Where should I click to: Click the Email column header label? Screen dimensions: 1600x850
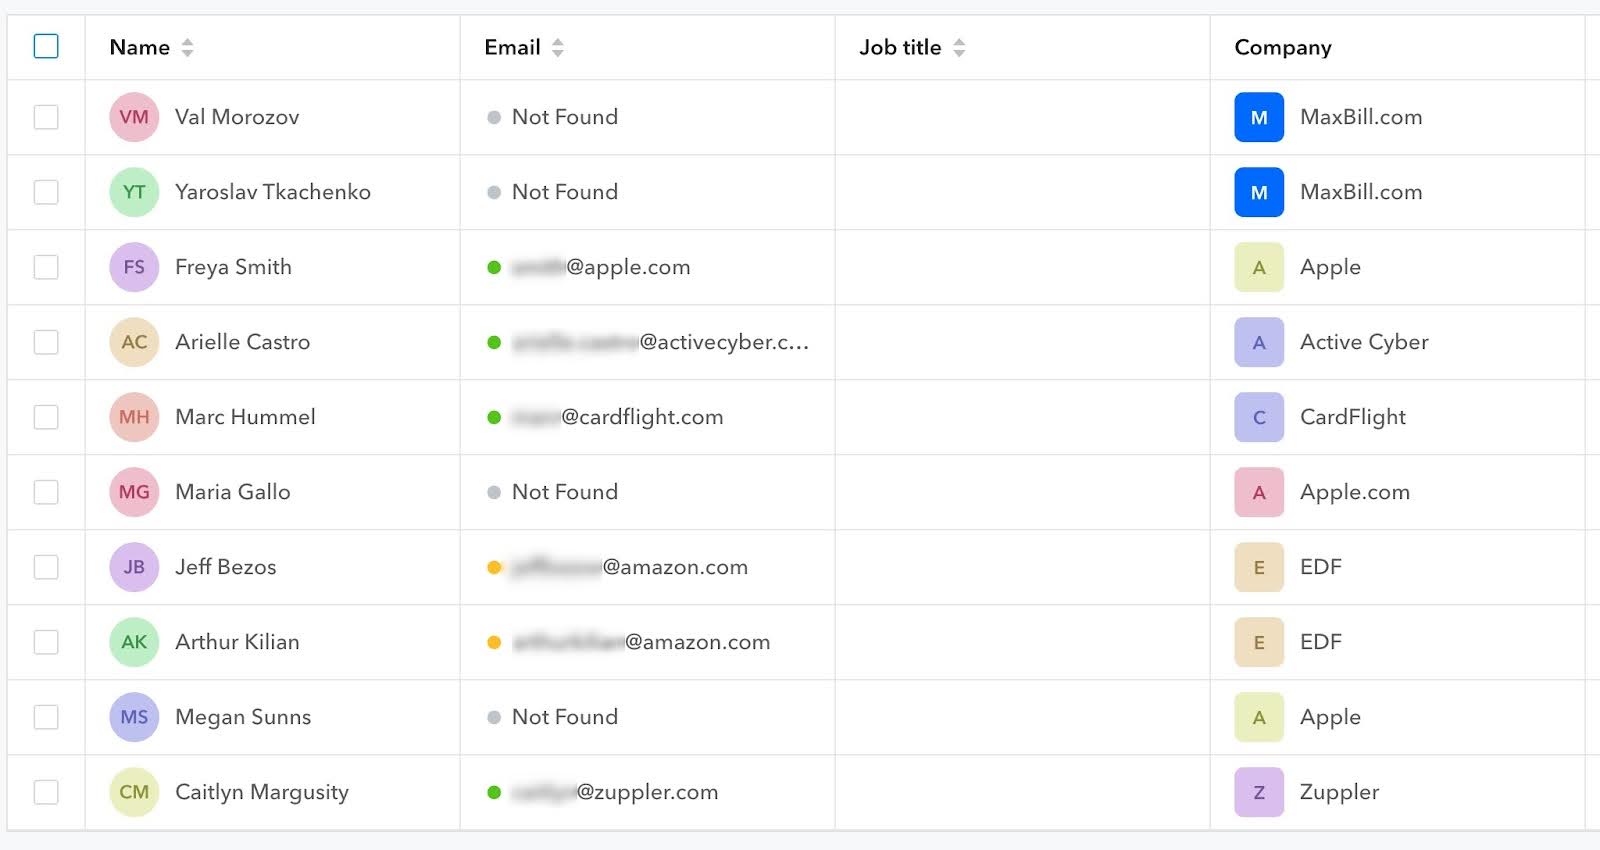[512, 47]
